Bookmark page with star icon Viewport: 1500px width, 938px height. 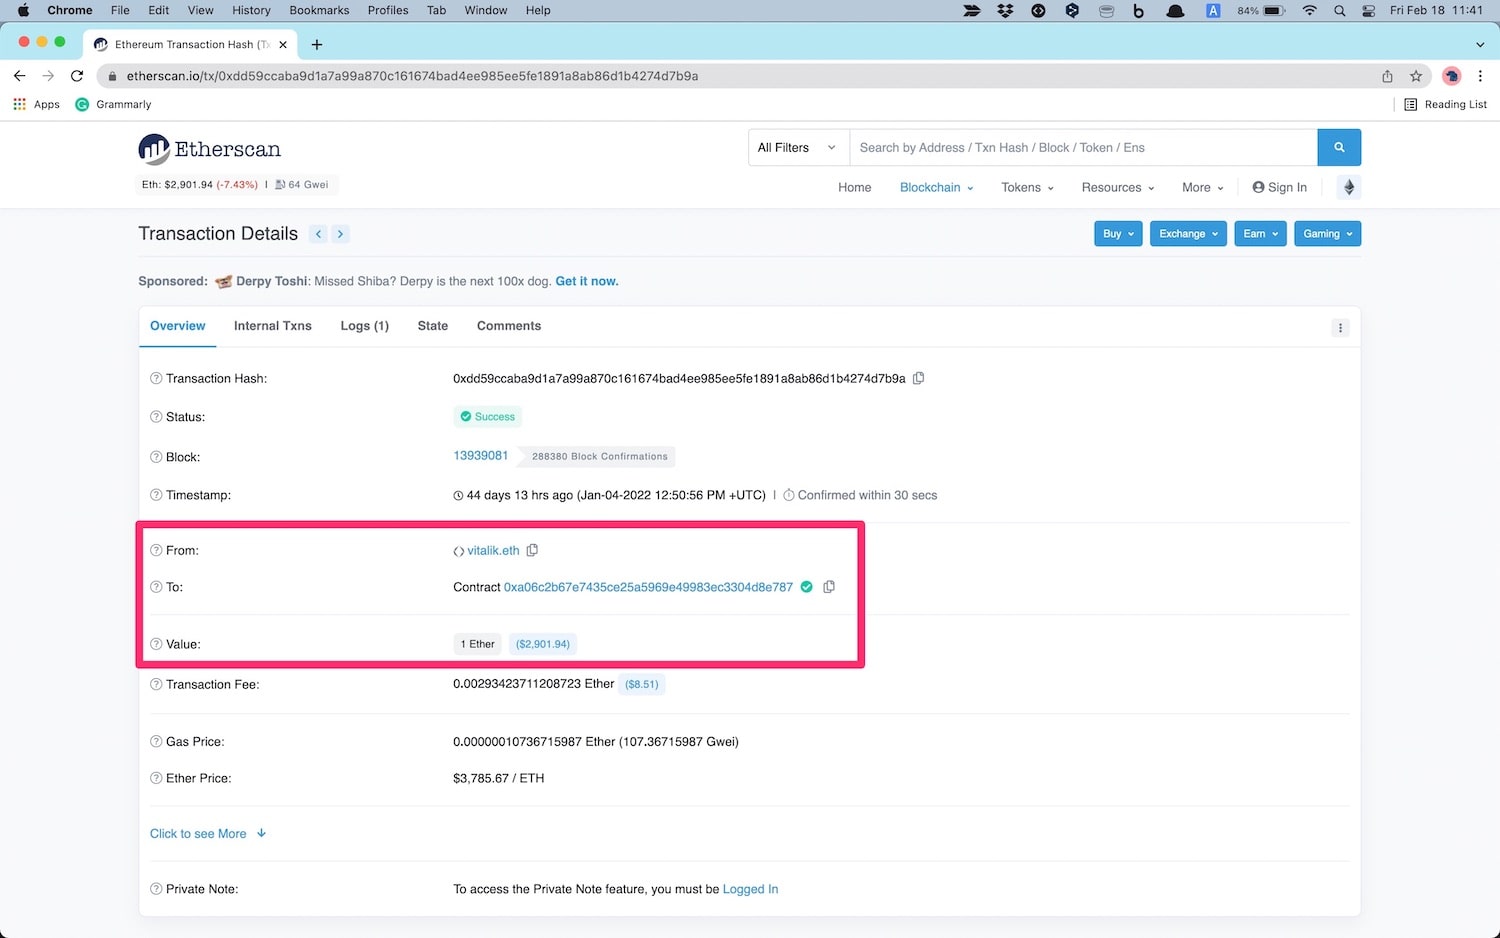point(1416,76)
